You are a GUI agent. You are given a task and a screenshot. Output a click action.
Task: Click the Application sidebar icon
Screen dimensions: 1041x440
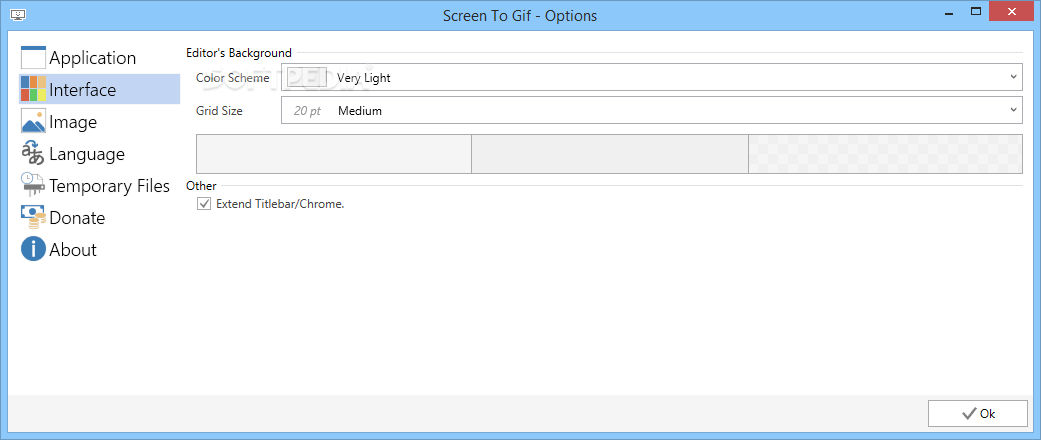click(x=33, y=57)
